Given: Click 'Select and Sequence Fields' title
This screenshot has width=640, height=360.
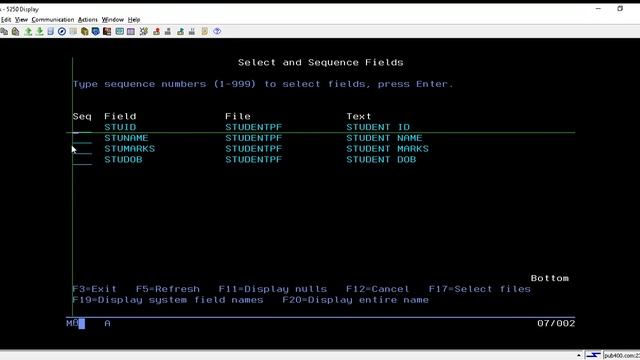Looking at the screenshot, I should (320, 62).
